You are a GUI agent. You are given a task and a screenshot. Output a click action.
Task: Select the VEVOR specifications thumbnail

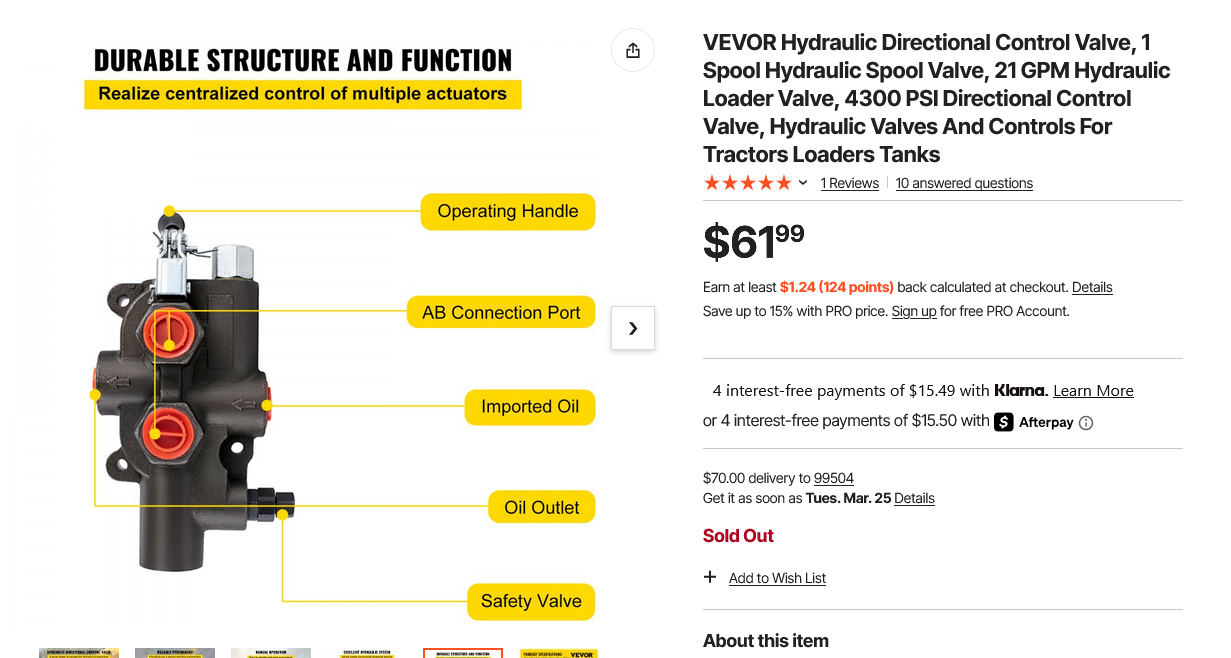point(559,653)
